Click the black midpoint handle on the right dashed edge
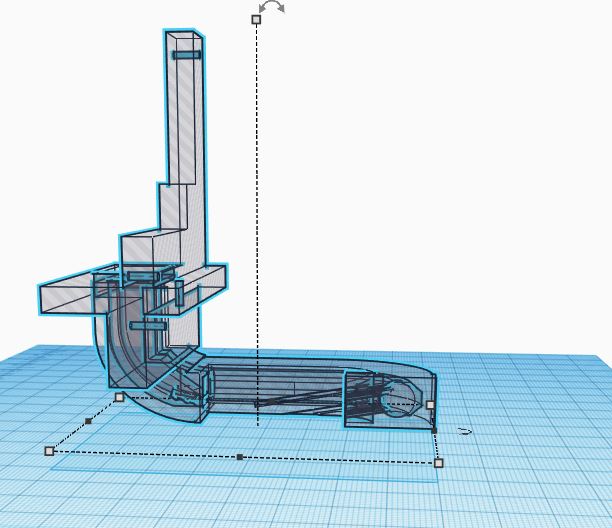This screenshot has height=528, width=612. coord(435,430)
